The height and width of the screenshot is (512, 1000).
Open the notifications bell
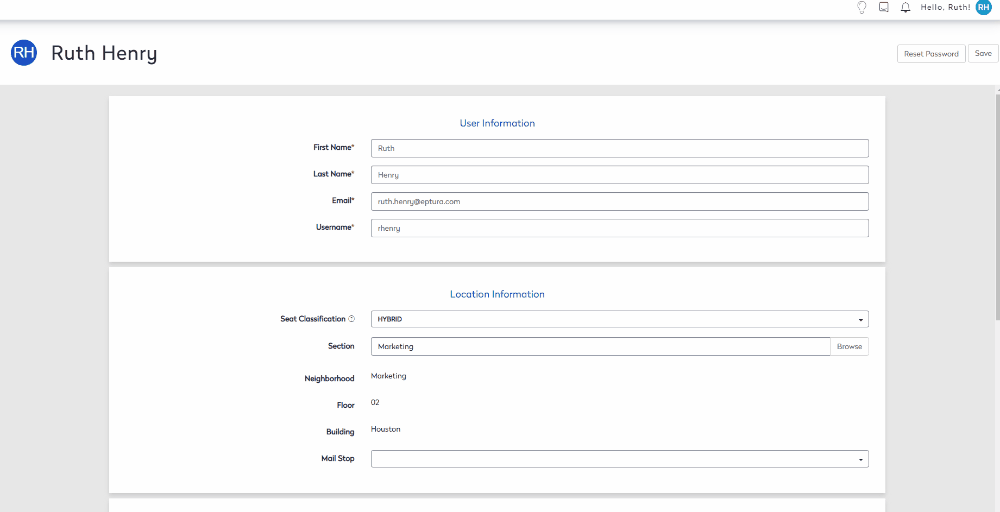point(905,8)
